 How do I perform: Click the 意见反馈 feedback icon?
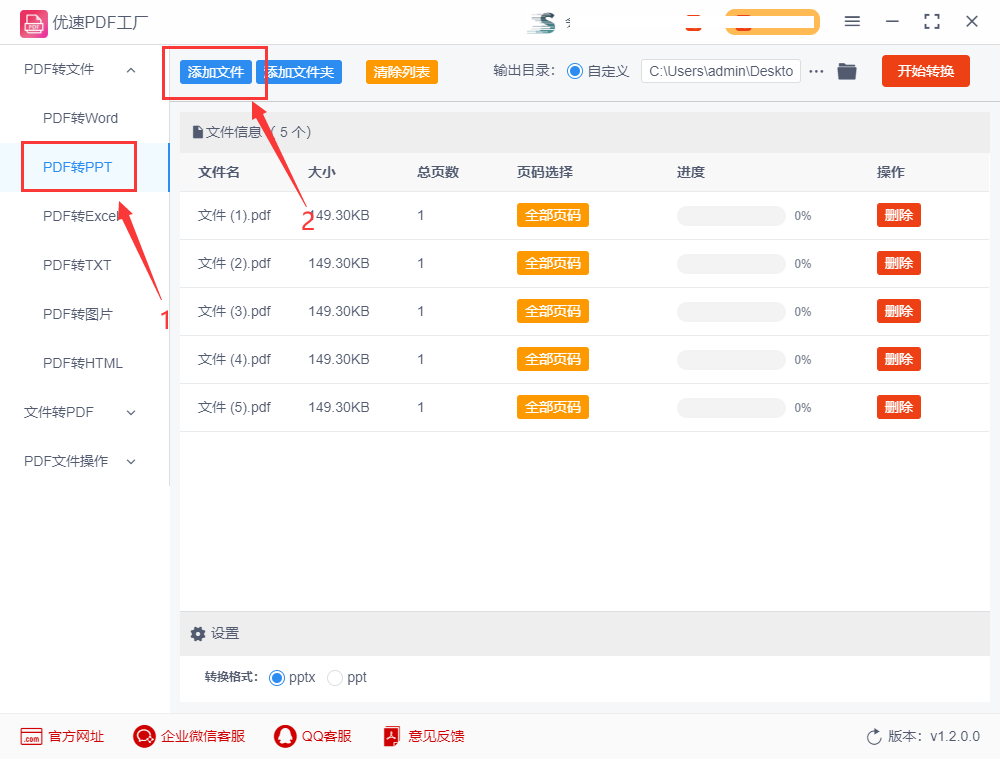click(392, 736)
